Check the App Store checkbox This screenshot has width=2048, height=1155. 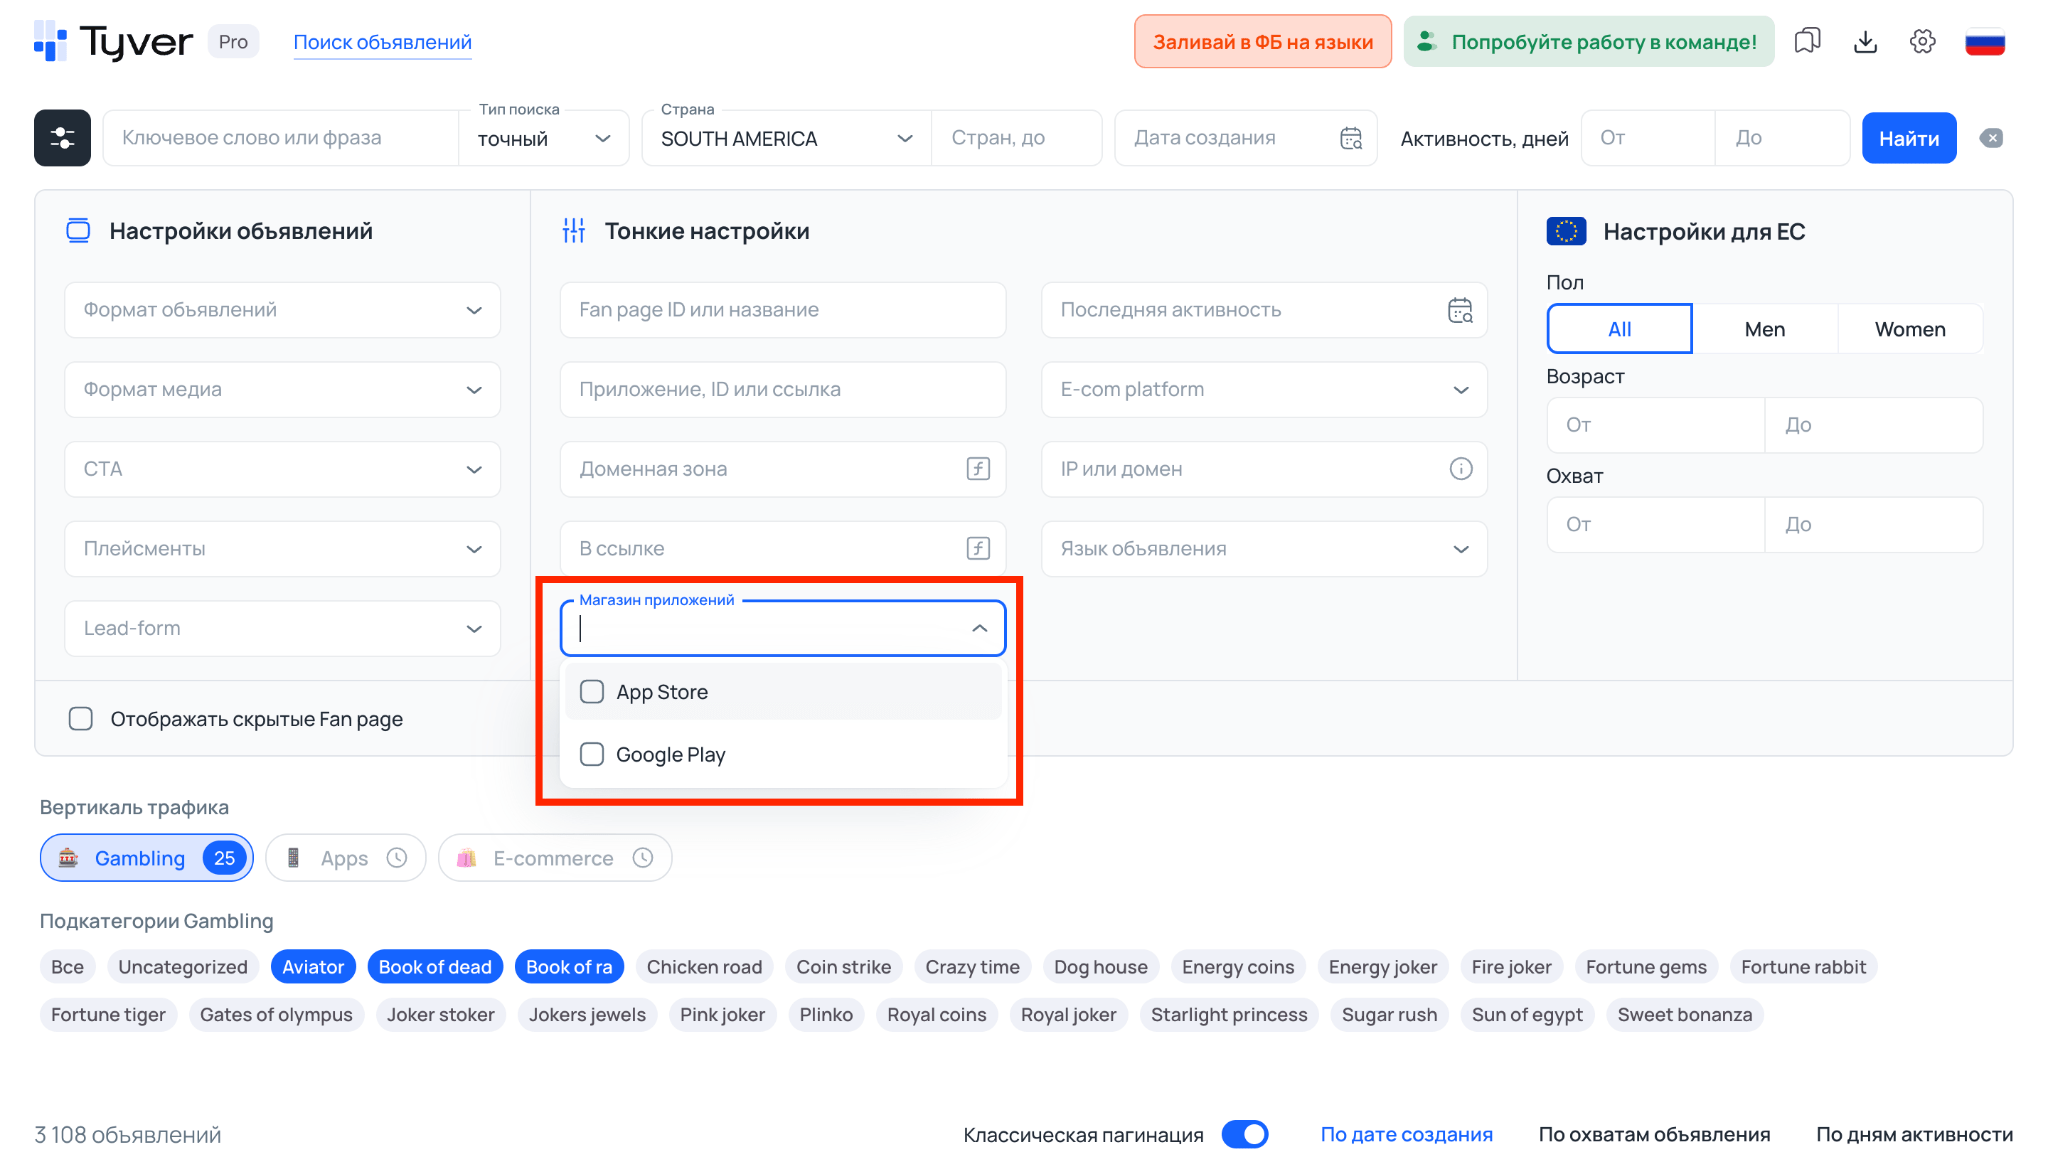click(591, 691)
